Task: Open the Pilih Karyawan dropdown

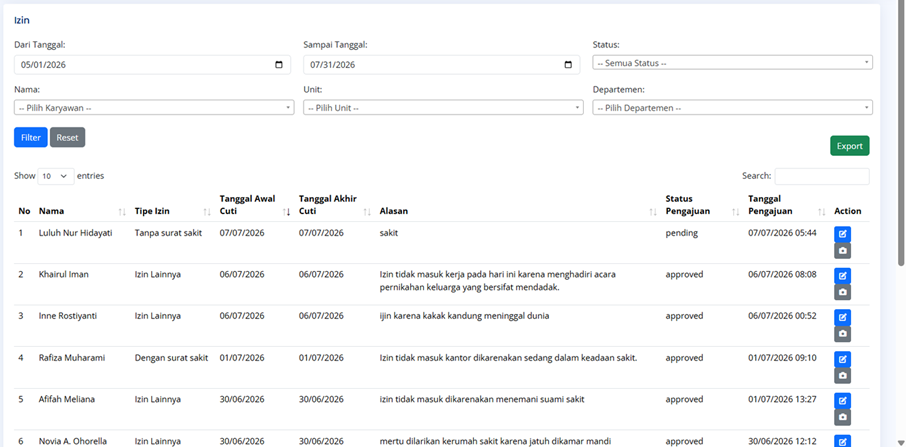Action: pos(154,107)
